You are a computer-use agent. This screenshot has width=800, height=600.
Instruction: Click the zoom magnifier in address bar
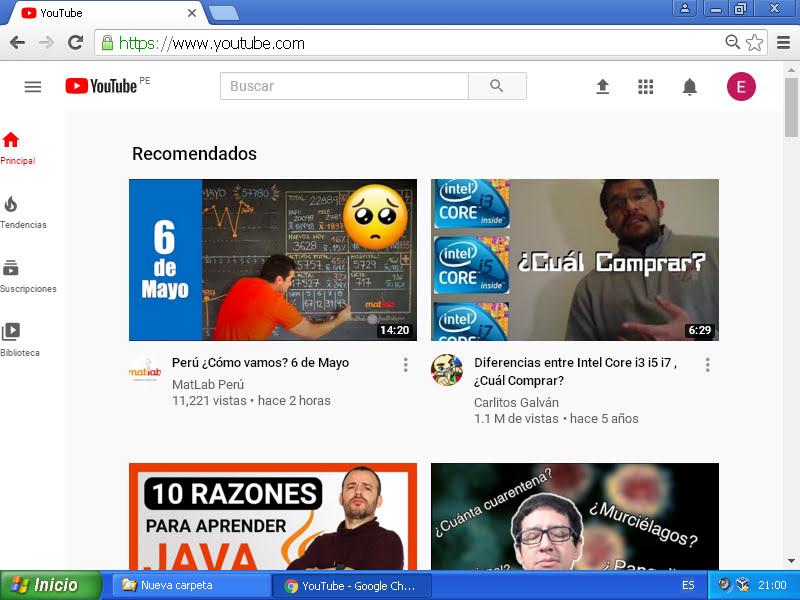(733, 42)
